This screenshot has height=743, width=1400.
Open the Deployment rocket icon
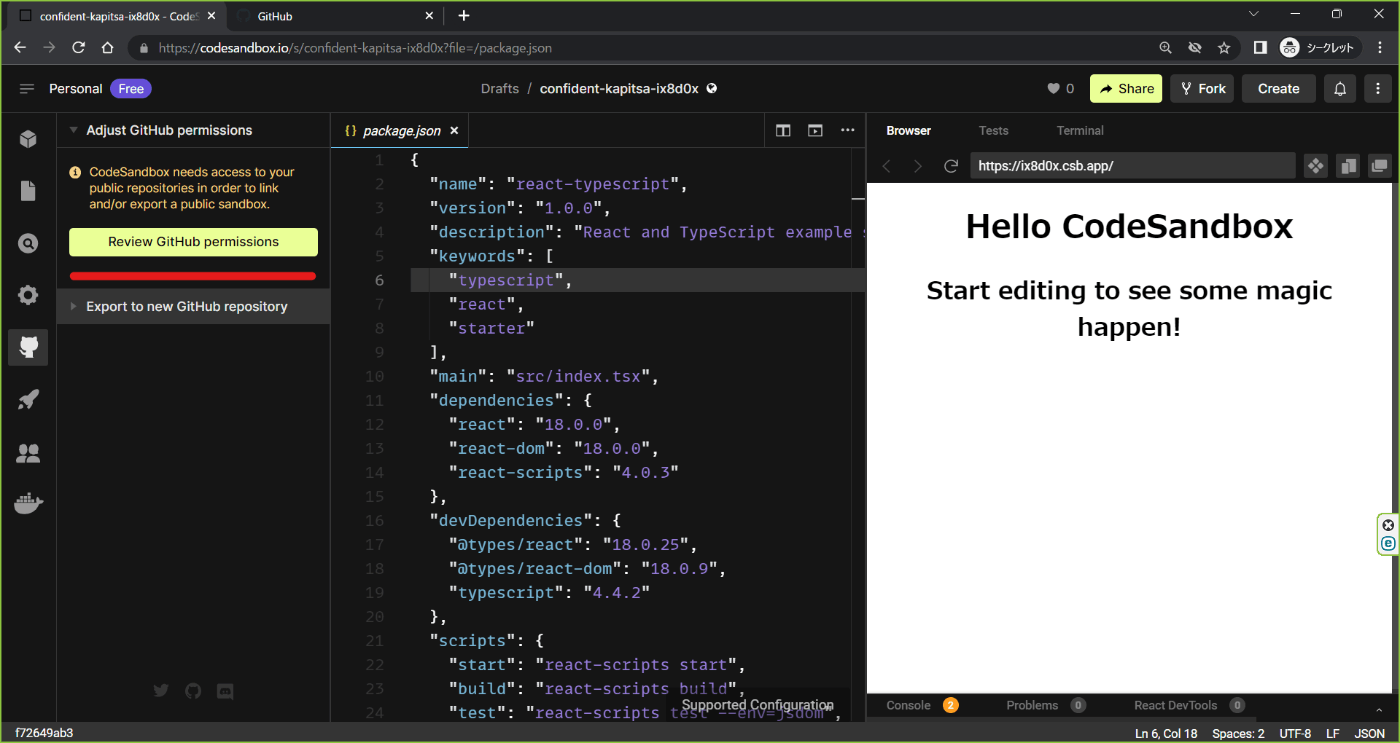click(28, 400)
